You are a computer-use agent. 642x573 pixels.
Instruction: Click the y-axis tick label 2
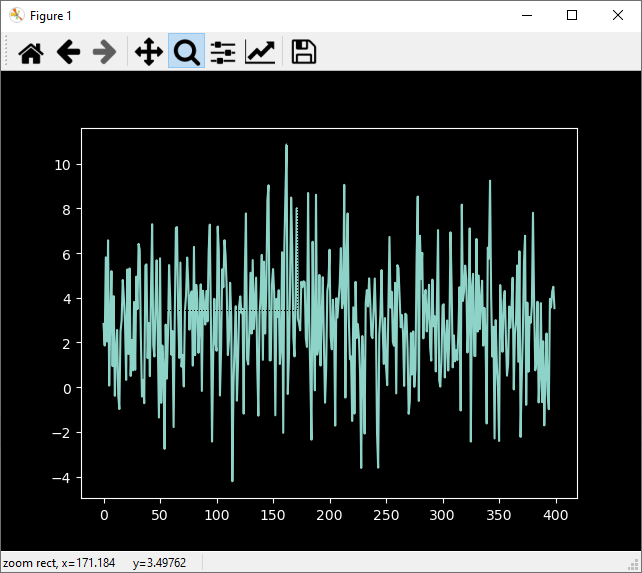(x=67, y=343)
